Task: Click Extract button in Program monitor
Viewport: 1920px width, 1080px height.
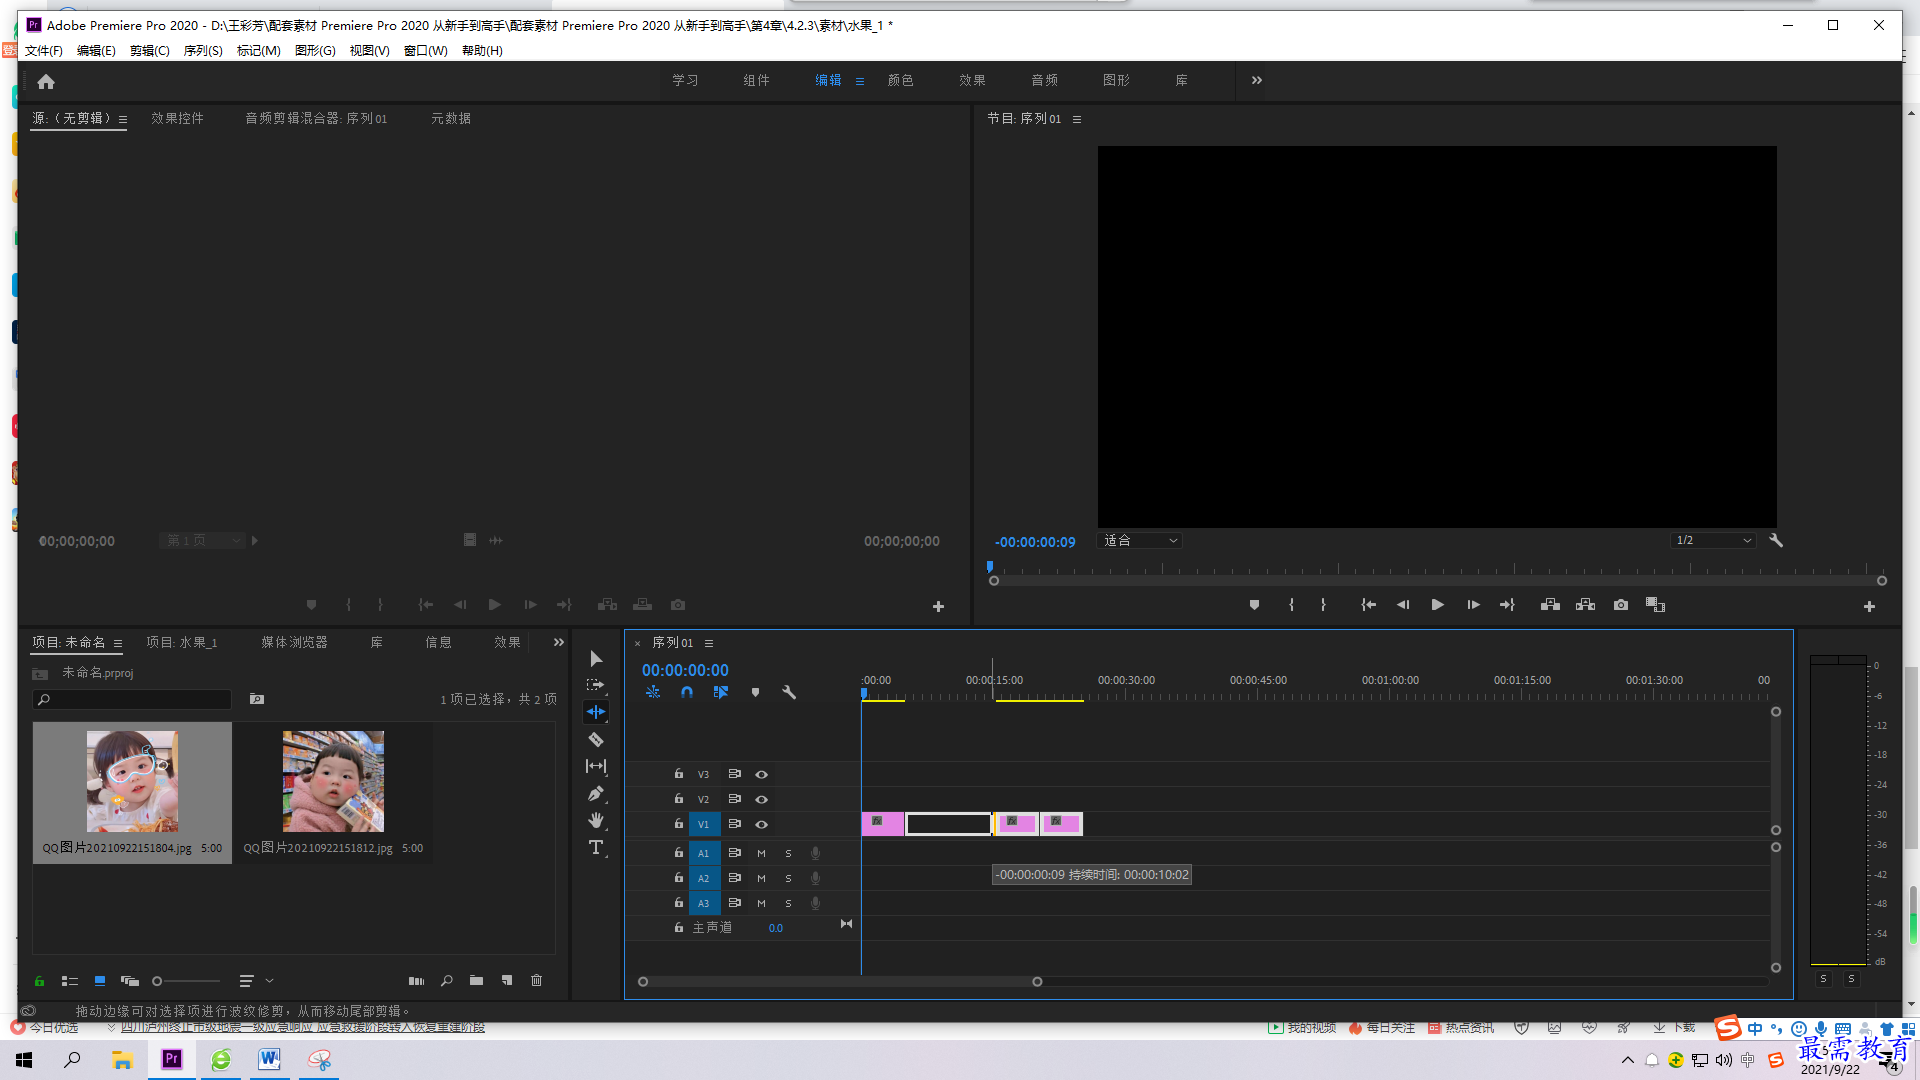Action: pyautogui.click(x=1586, y=605)
